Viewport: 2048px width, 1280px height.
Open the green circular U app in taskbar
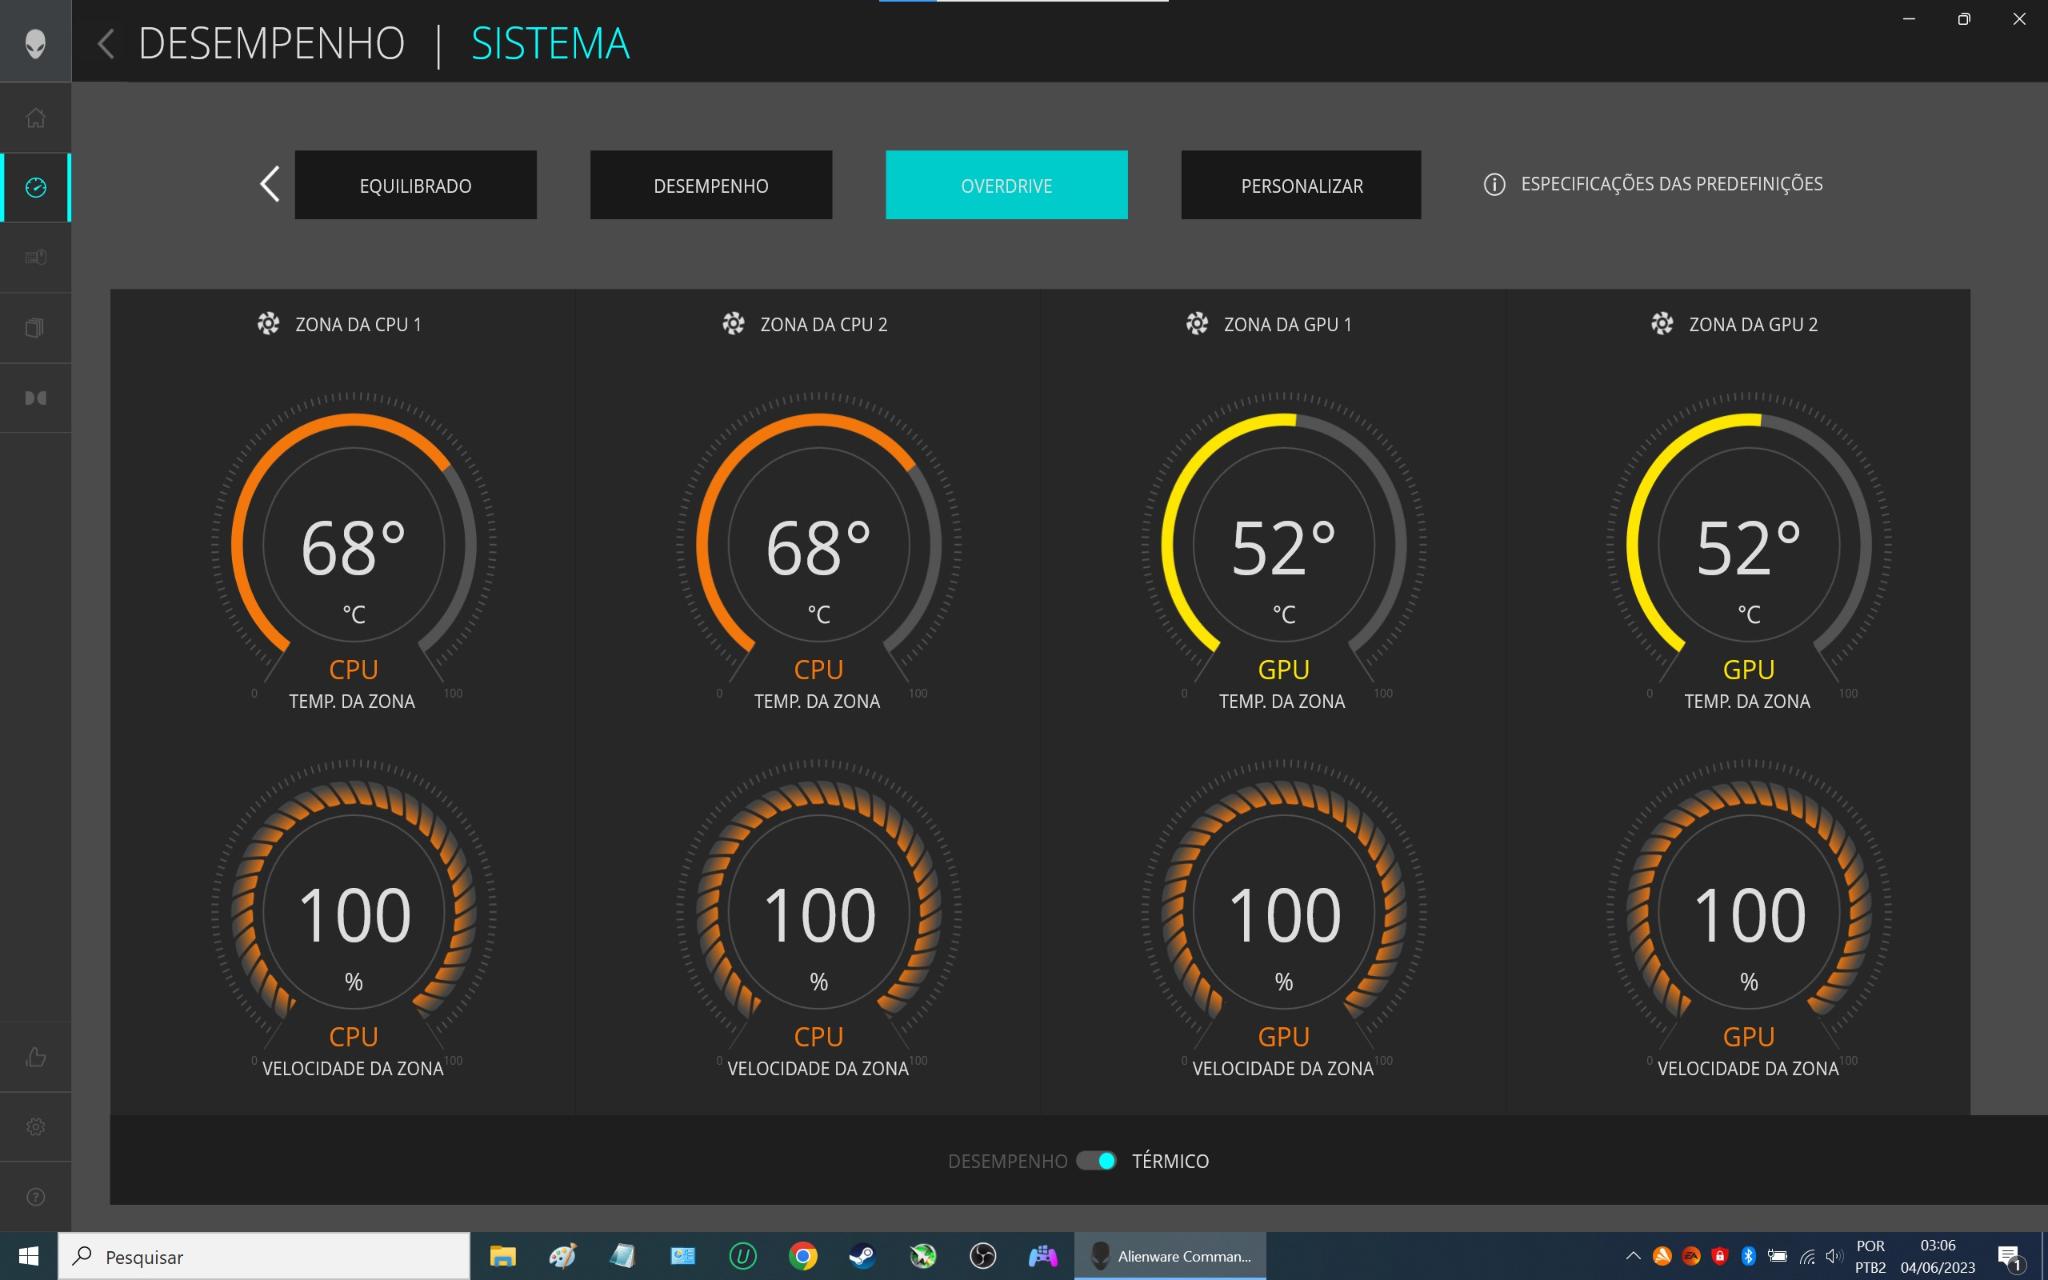click(743, 1256)
